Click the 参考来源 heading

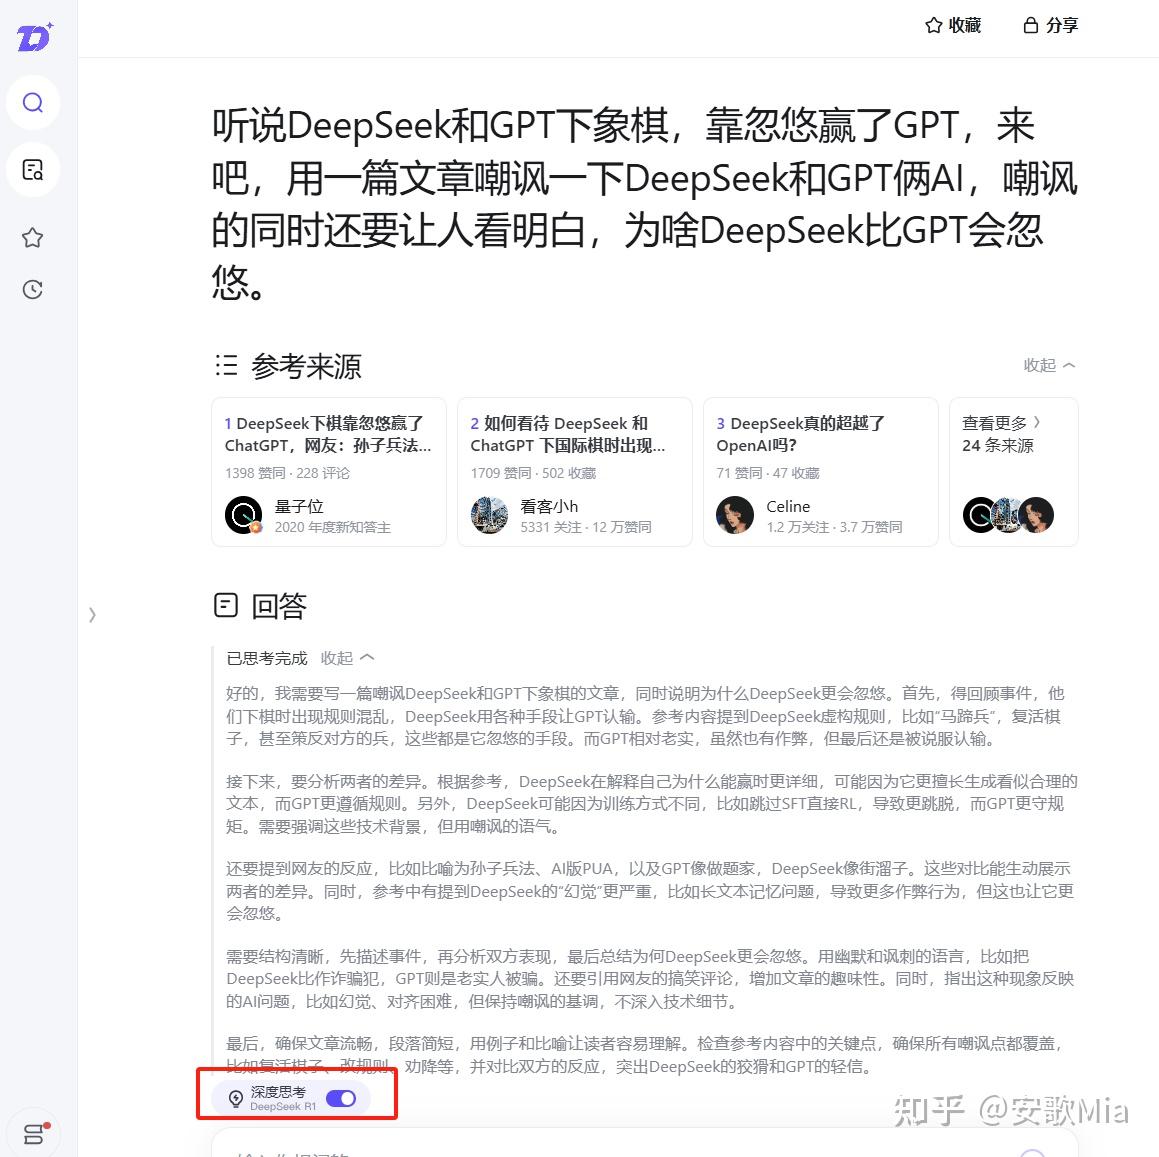[306, 366]
